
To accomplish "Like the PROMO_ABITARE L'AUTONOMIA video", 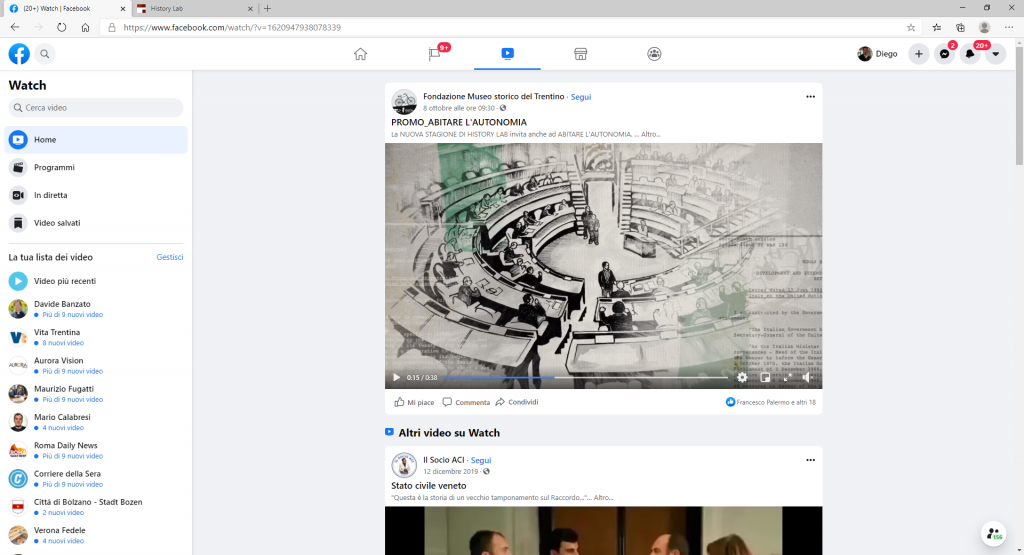I will [414, 402].
